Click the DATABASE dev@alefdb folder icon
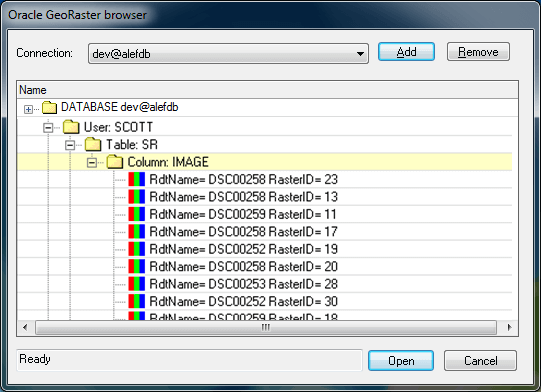This screenshot has width=541, height=392. tap(49, 107)
